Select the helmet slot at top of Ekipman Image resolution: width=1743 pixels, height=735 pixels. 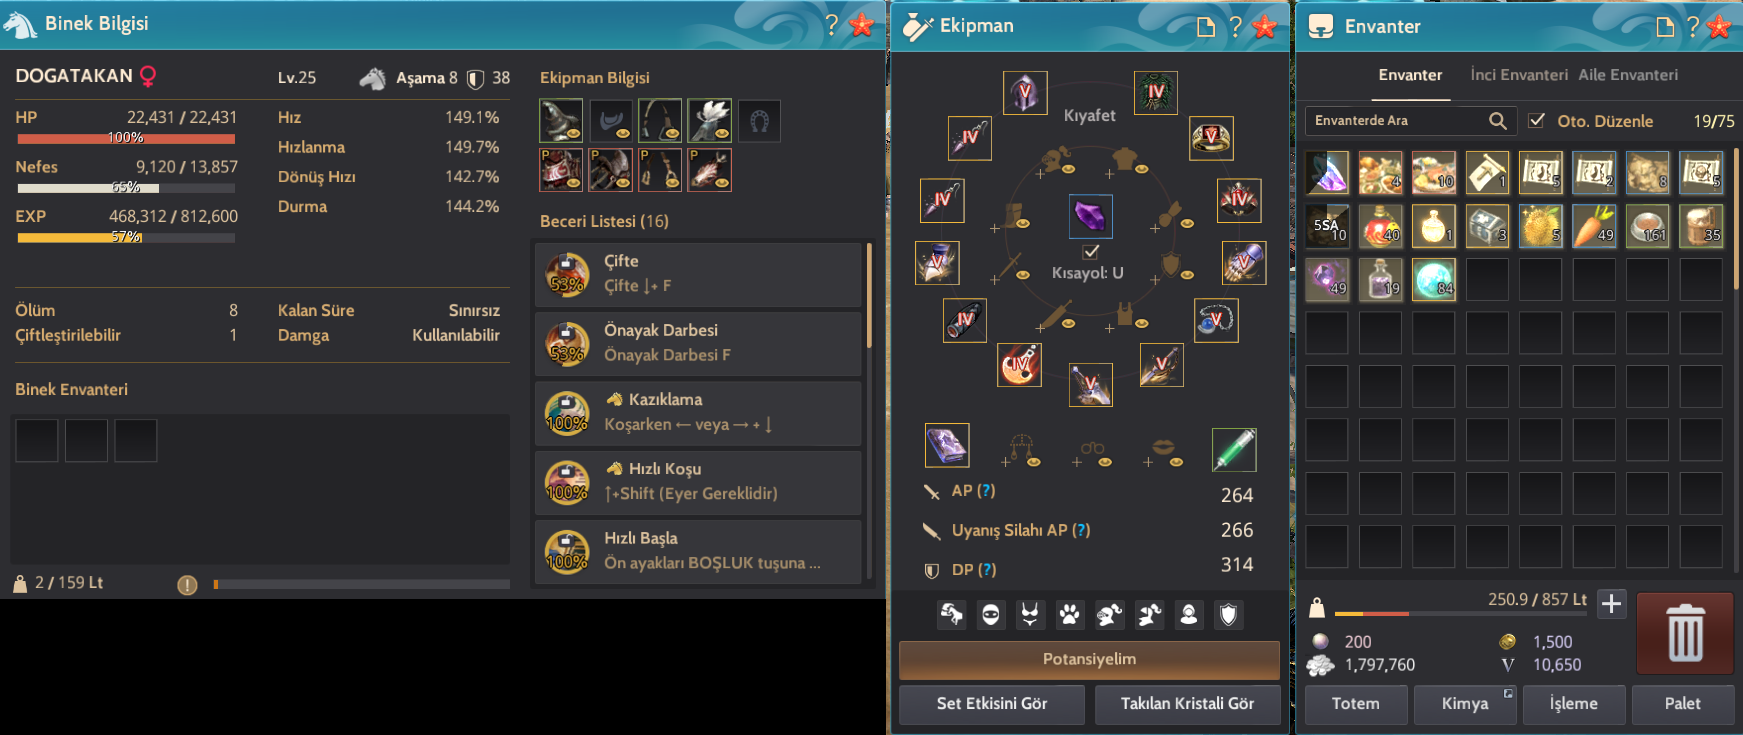(x=1025, y=93)
